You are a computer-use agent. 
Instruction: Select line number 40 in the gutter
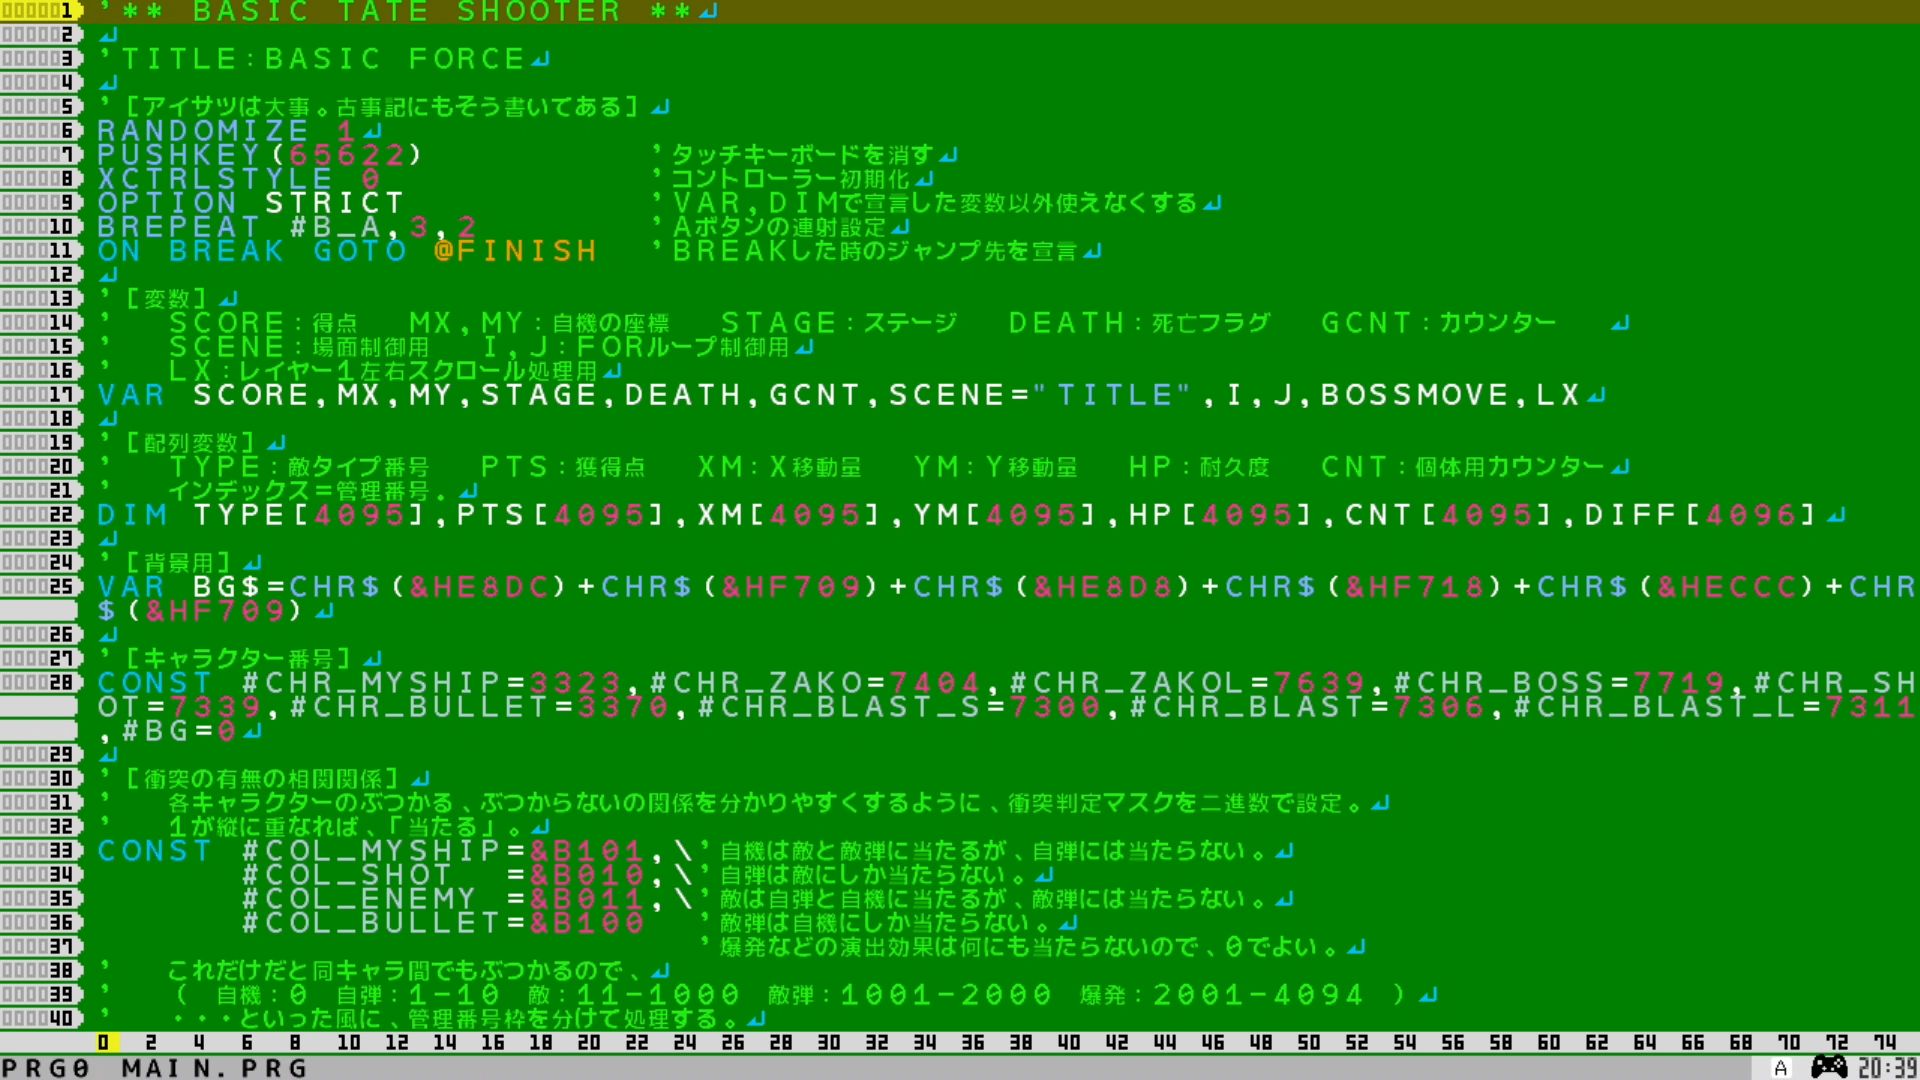pyautogui.click(x=40, y=1019)
